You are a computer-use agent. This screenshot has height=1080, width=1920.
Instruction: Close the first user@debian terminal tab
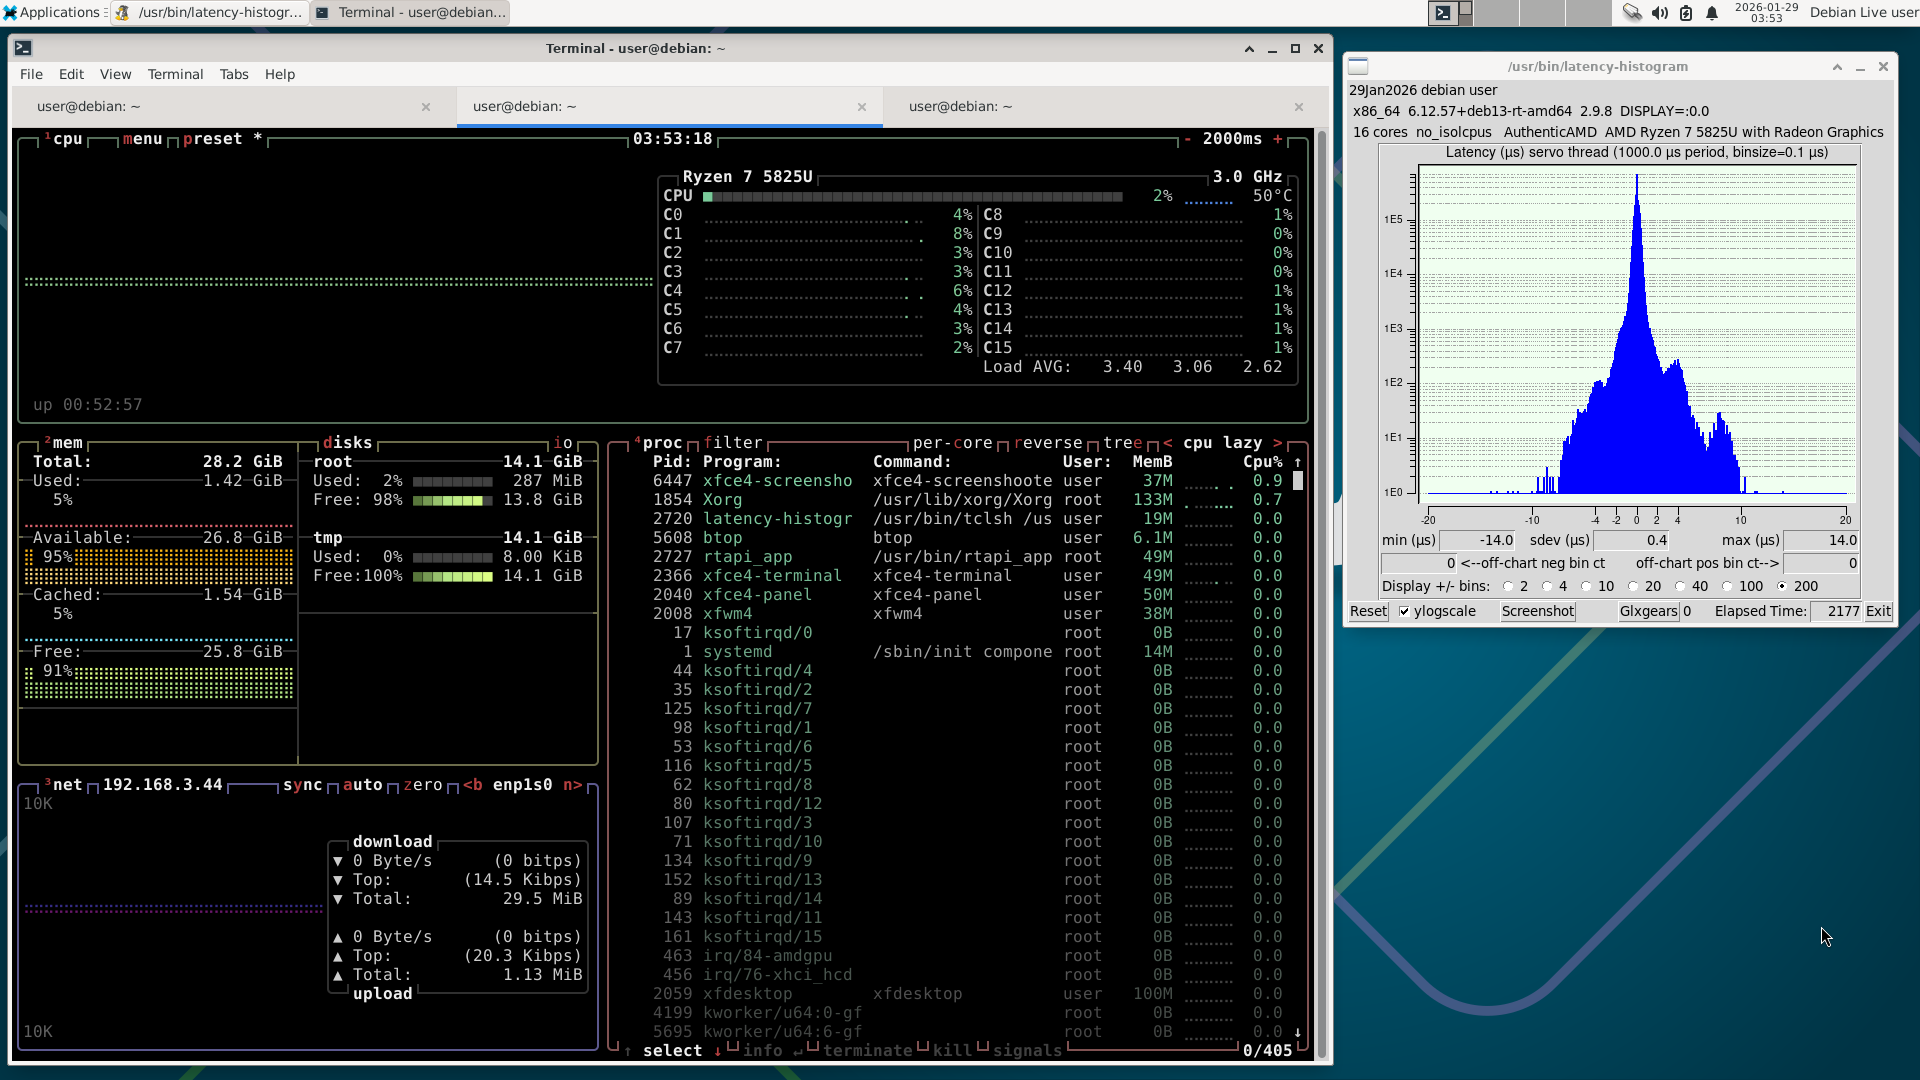(426, 107)
